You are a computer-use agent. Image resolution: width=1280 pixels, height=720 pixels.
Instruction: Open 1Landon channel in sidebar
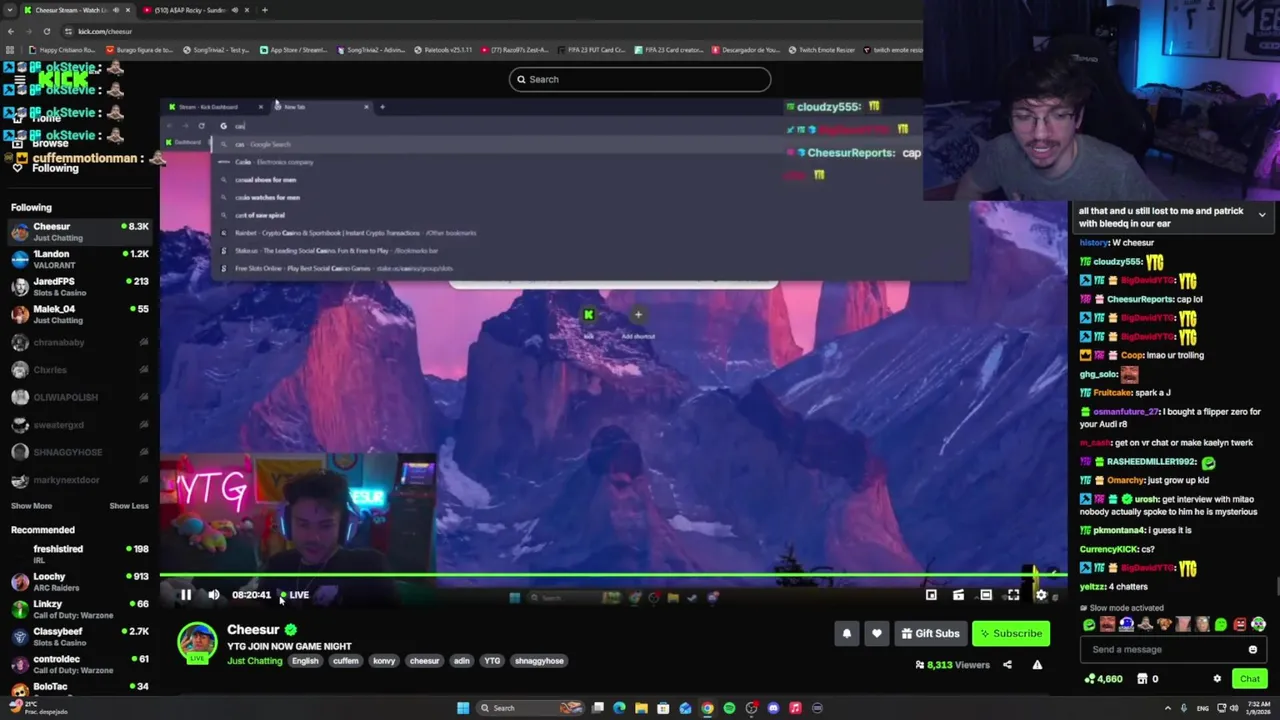click(80, 260)
